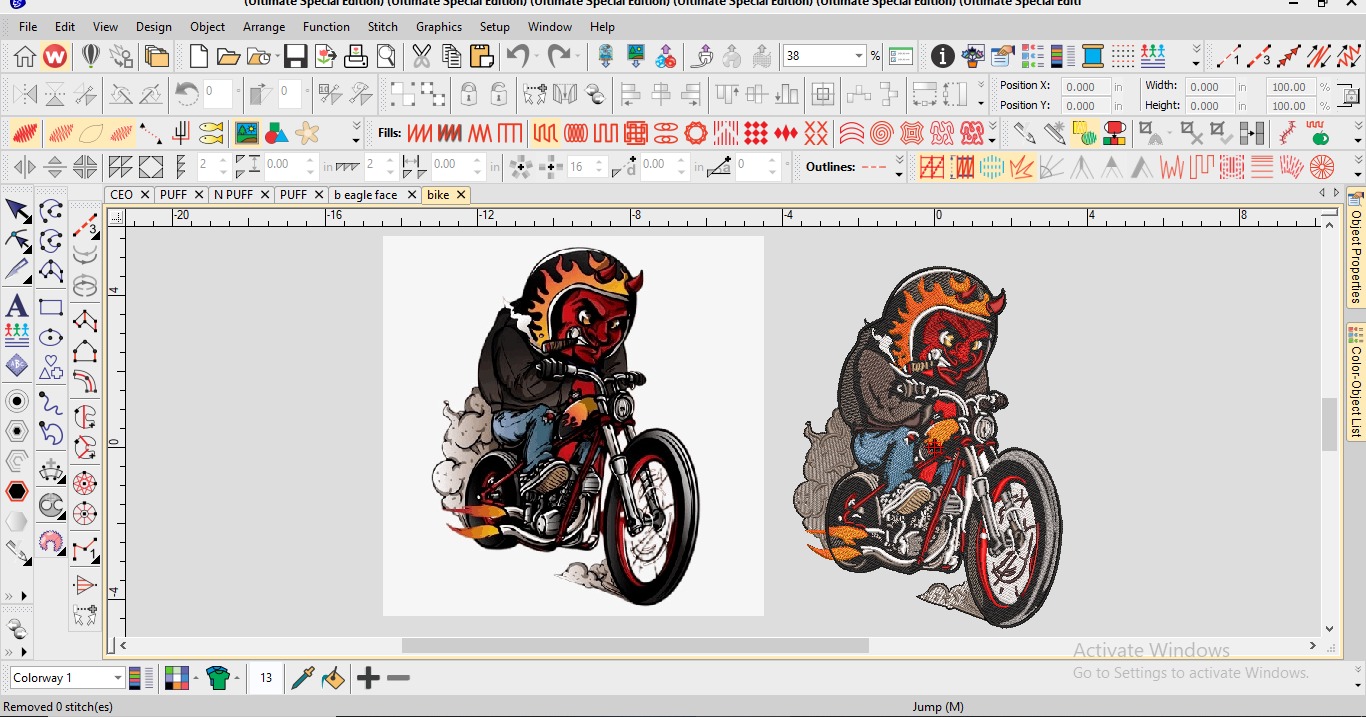Viewport: 1366px width, 717px height.
Task: Paste from the clipboard icon
Action: 481,56
